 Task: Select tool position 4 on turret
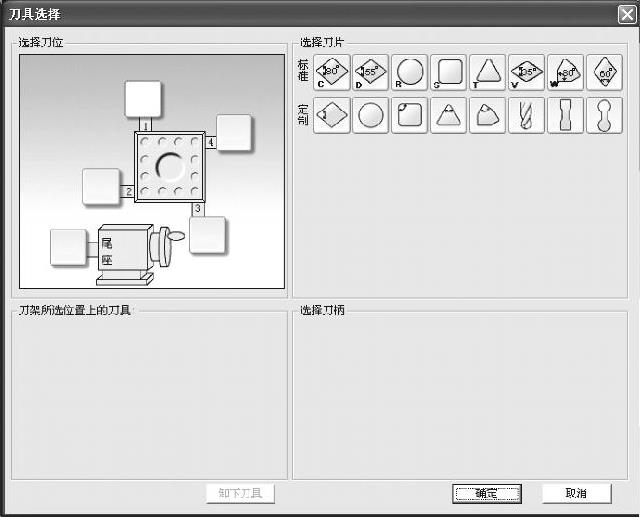coord(211,142)
